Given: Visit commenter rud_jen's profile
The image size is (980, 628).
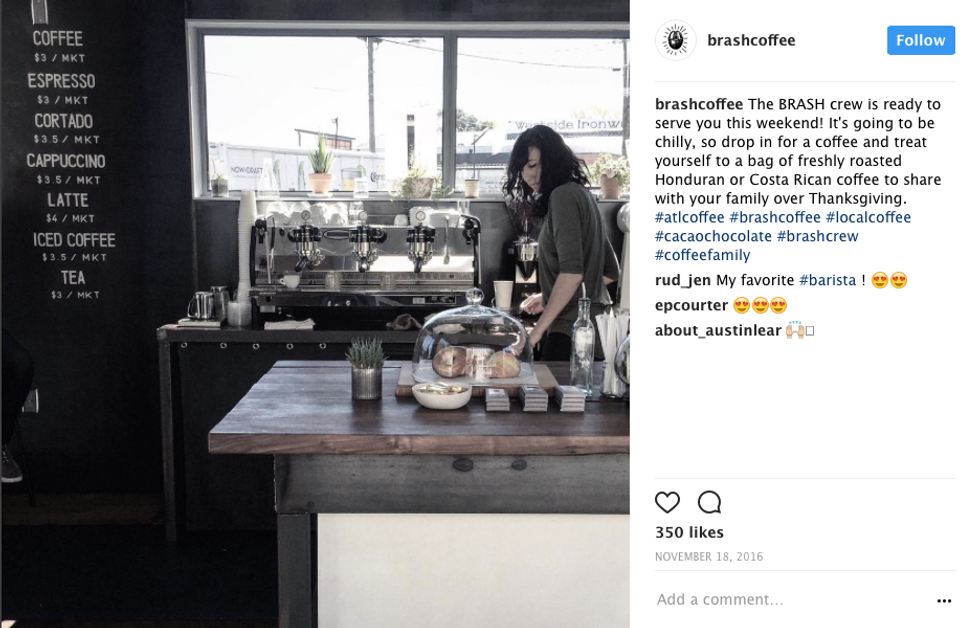Looking at the screenshot, I should point(682,280).
